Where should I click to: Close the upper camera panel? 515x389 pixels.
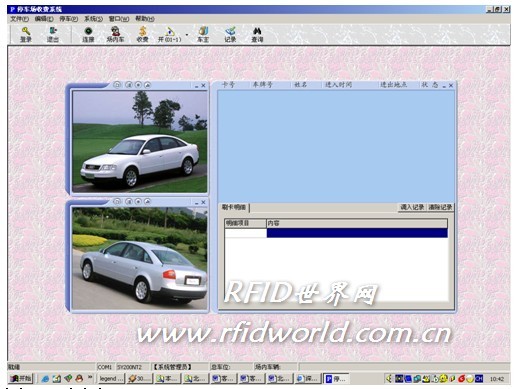tap(203, 86)
